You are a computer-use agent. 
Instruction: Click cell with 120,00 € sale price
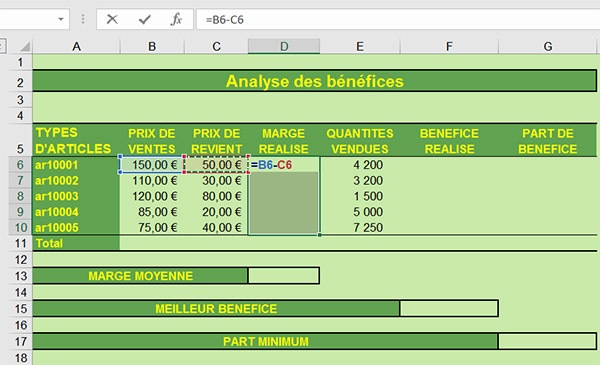tap(152, 196)
